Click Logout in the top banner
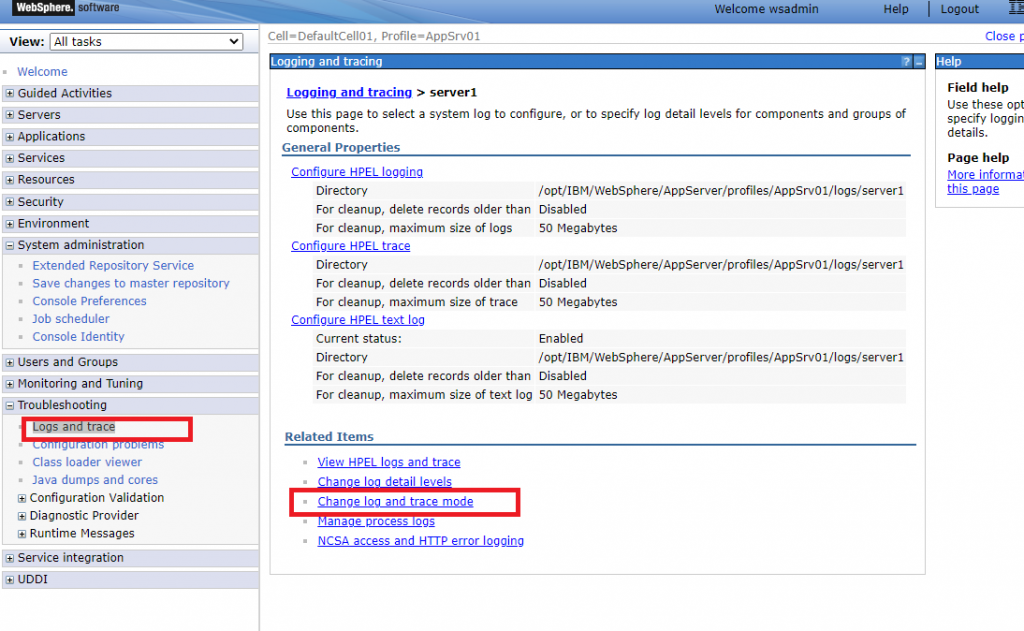This screenshot has width=1024, height=631. point(959,9)
